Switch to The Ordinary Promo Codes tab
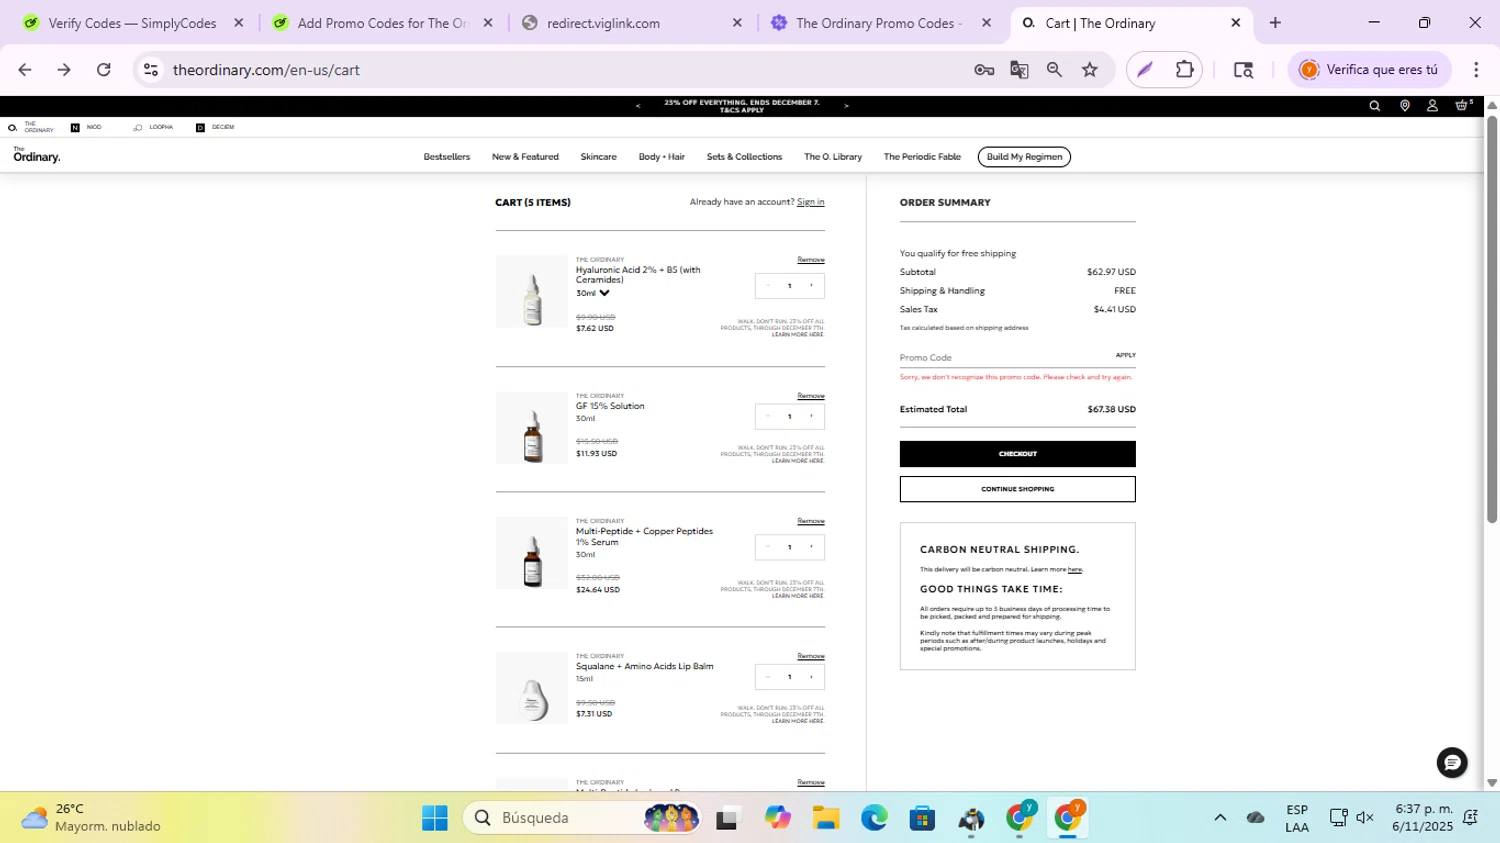The width and height of the screenshot is (1500, 843). [x=878, y=23]
